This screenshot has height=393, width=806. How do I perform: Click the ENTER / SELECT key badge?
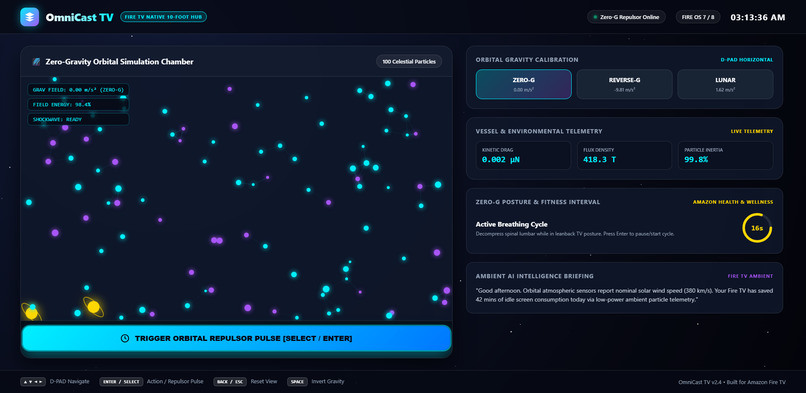pyautogui.click(x=121, y=382)
